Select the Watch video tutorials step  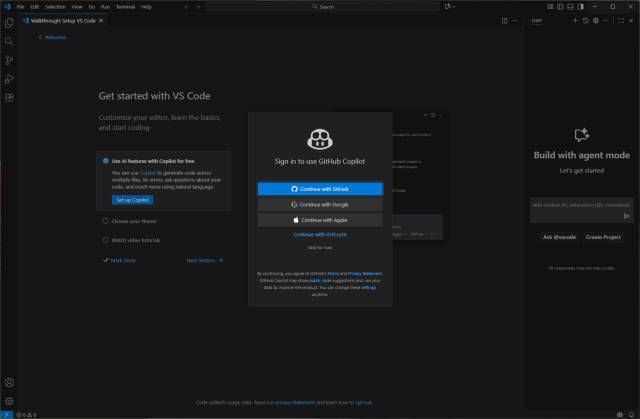point(139,240)
